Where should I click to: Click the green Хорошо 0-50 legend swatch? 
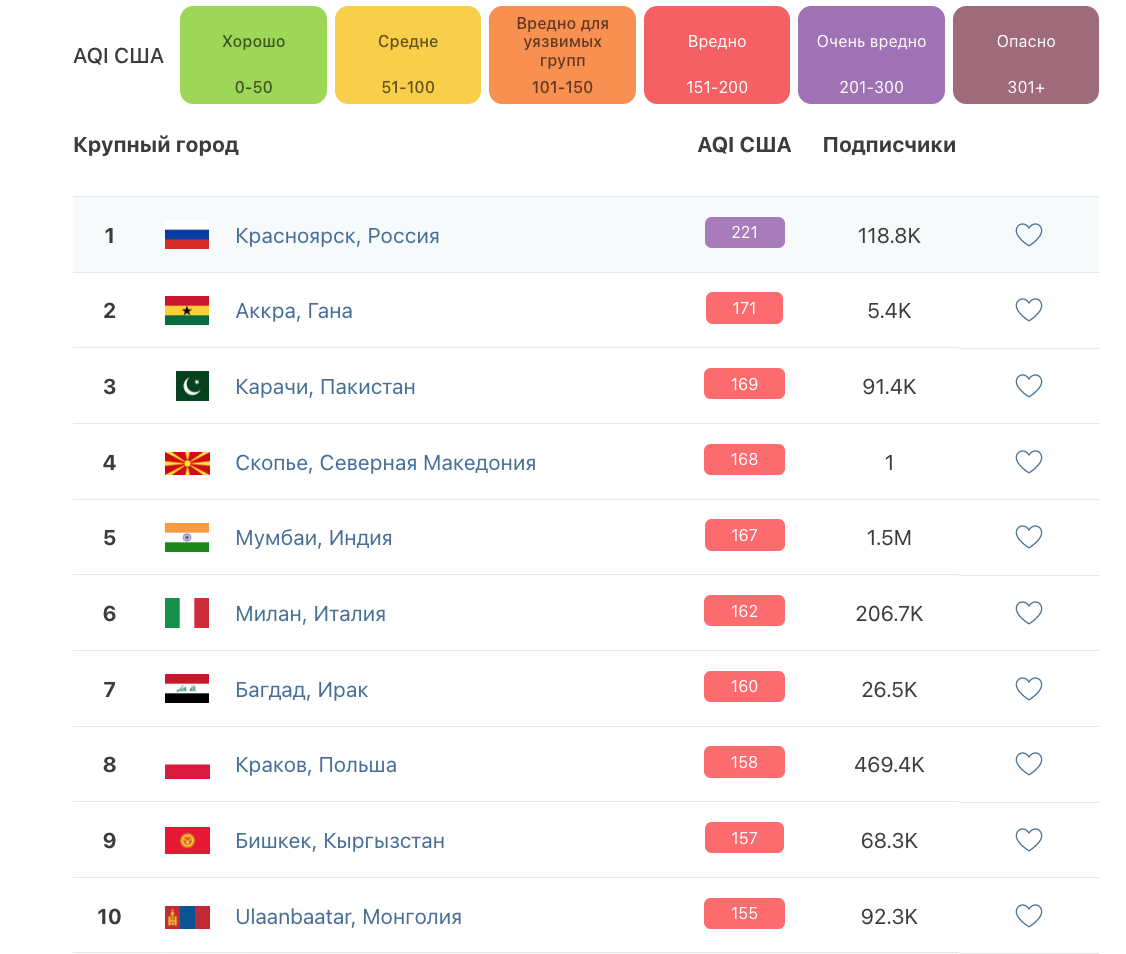pos(253,55)
